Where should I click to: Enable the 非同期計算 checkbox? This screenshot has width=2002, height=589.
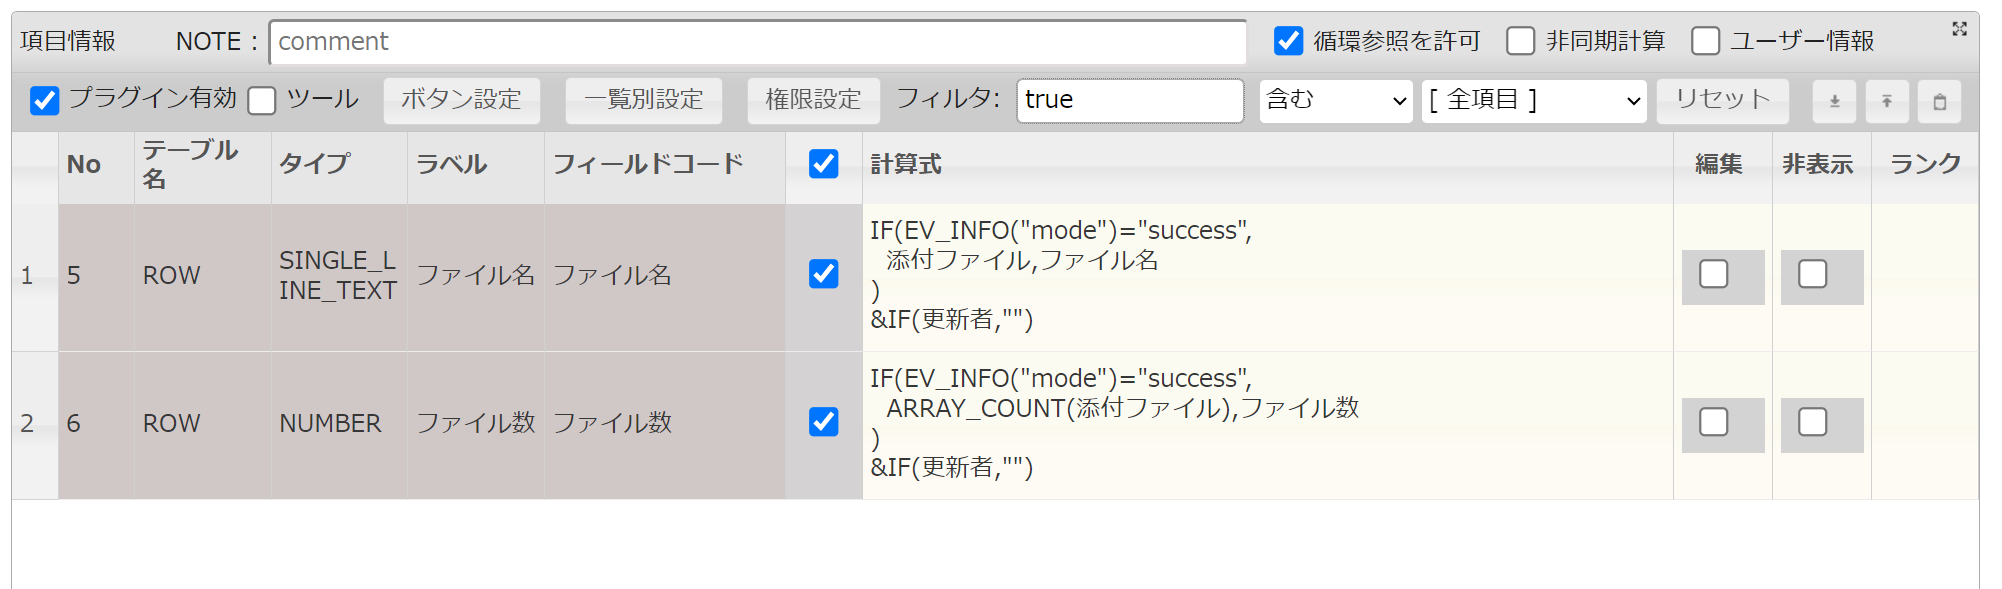tap(1520, 41)
